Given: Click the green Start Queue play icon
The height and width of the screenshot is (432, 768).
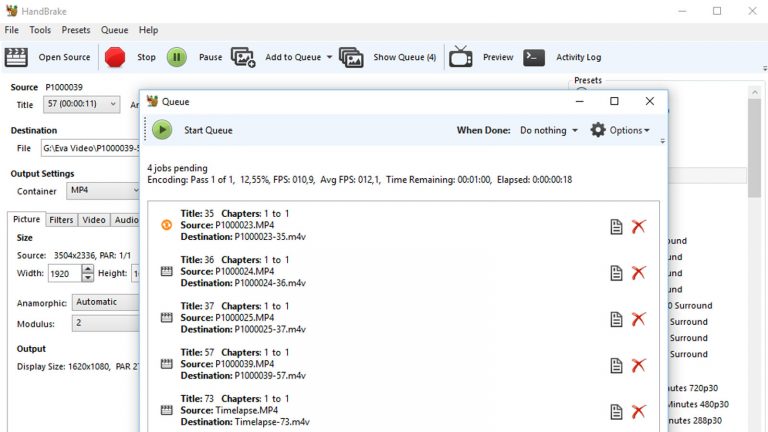Looking at the screenshot, I should click(x=162, y=130).
